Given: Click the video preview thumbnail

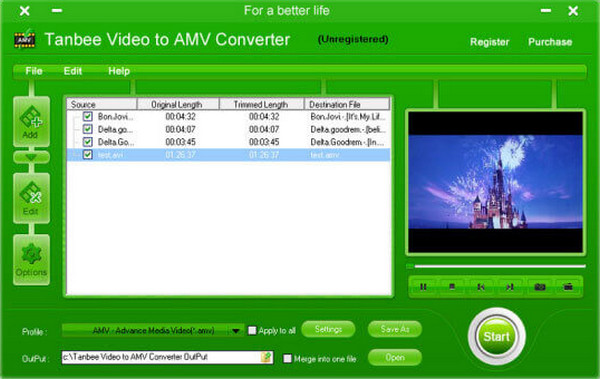Looking at the screenshot, I should click(x=496, y=182).
